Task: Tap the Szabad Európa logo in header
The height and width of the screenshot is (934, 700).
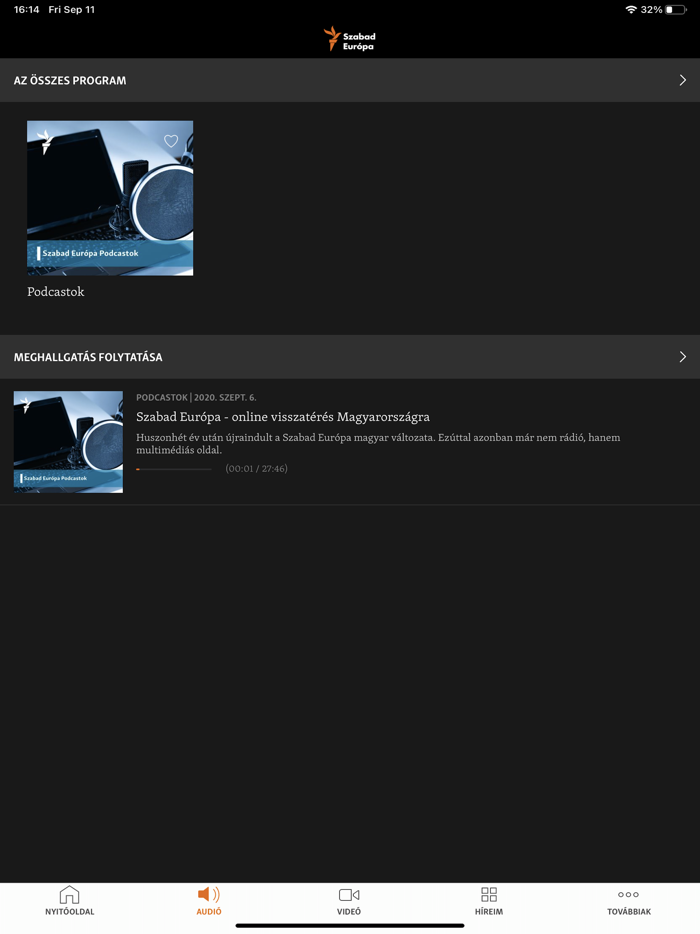Action: point(350,39)
